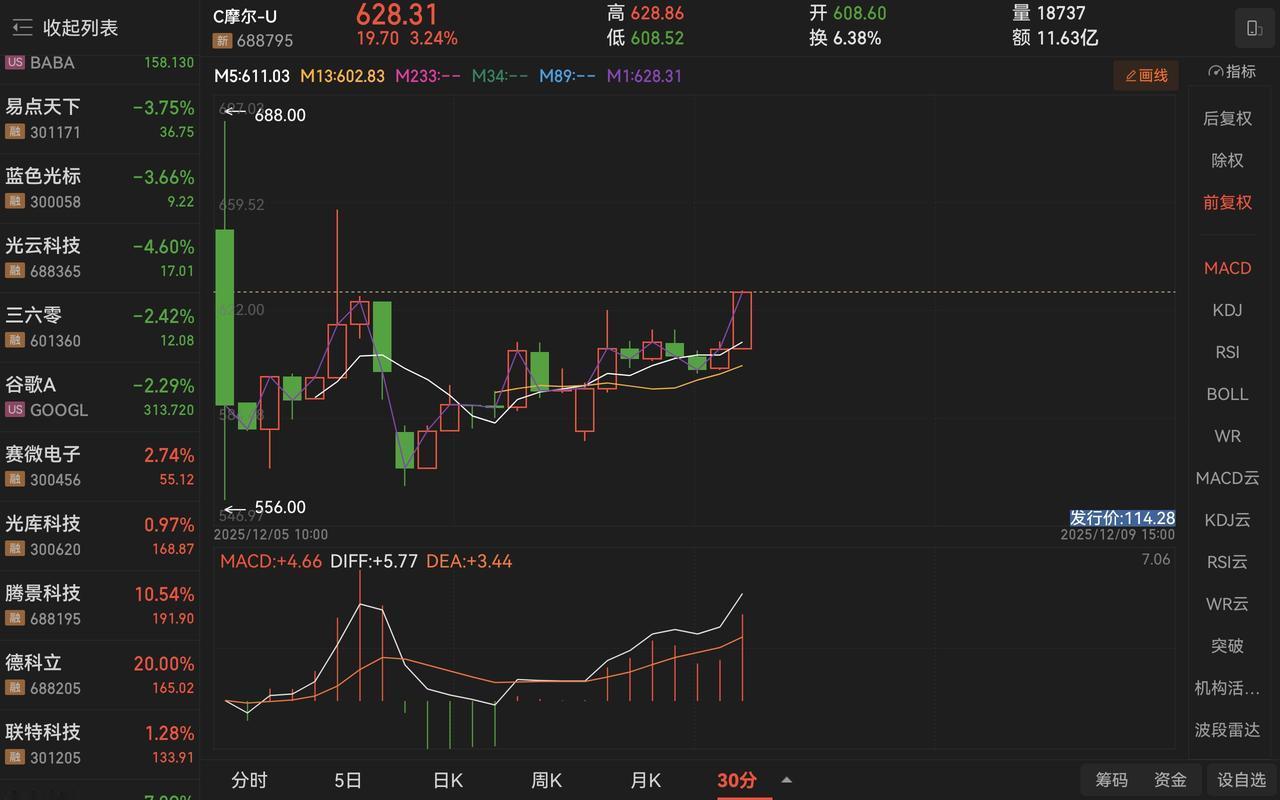Select the 30分 period tab
This screenshot has height=800, width=1280.
(737, 780)
